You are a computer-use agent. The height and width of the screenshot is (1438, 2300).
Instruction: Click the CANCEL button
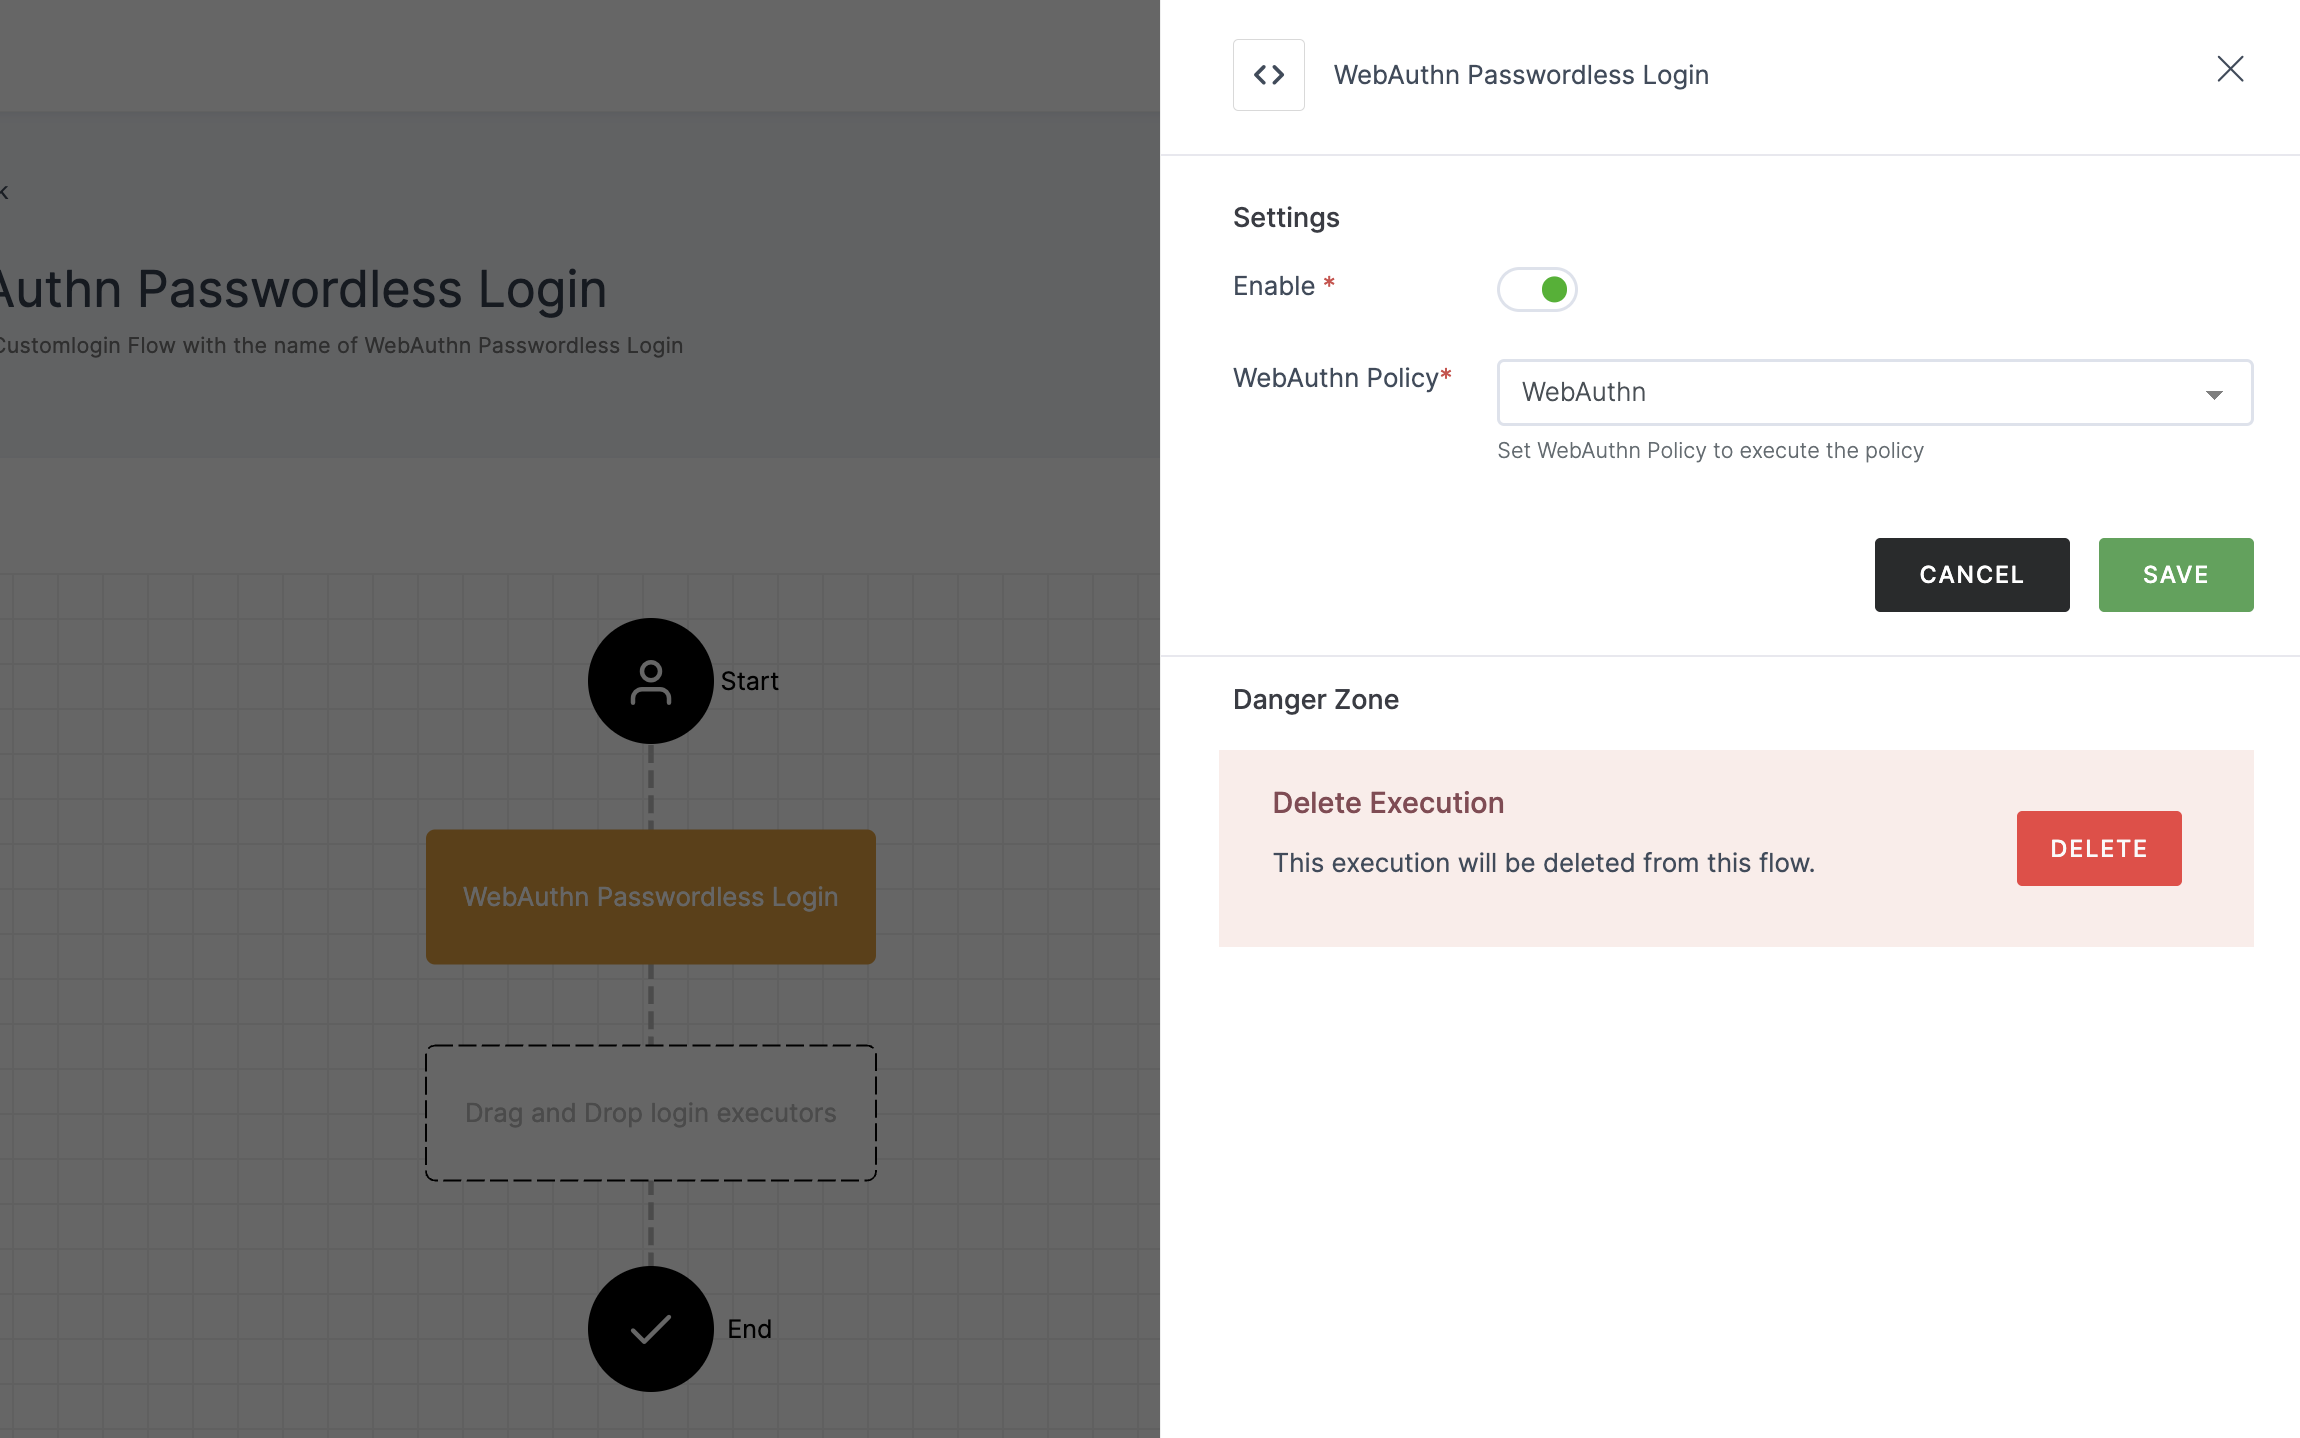pyautogui.click(x=1970, y=575)
